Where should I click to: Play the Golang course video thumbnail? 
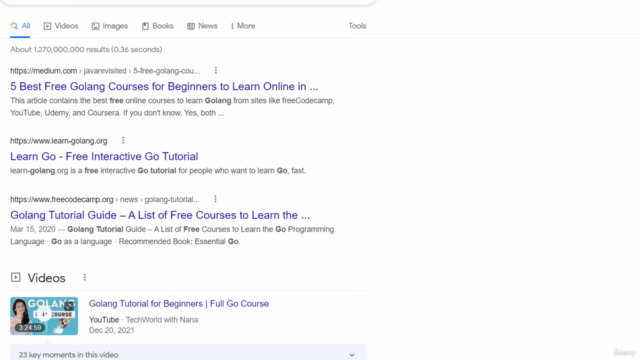[x=44, y=316]
